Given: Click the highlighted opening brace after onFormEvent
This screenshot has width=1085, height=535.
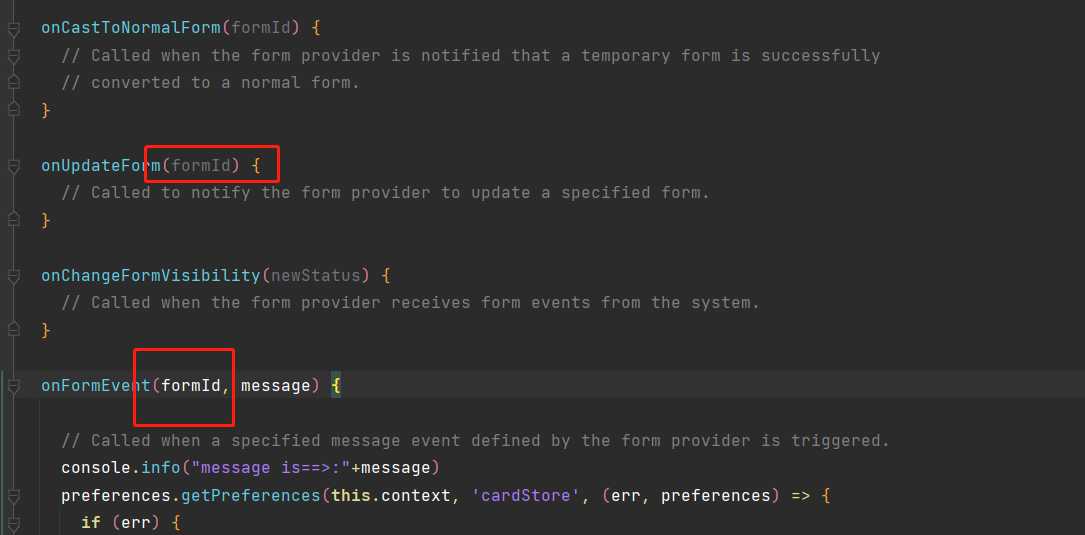Looking at the screenshot, I should tap(336, 385).
